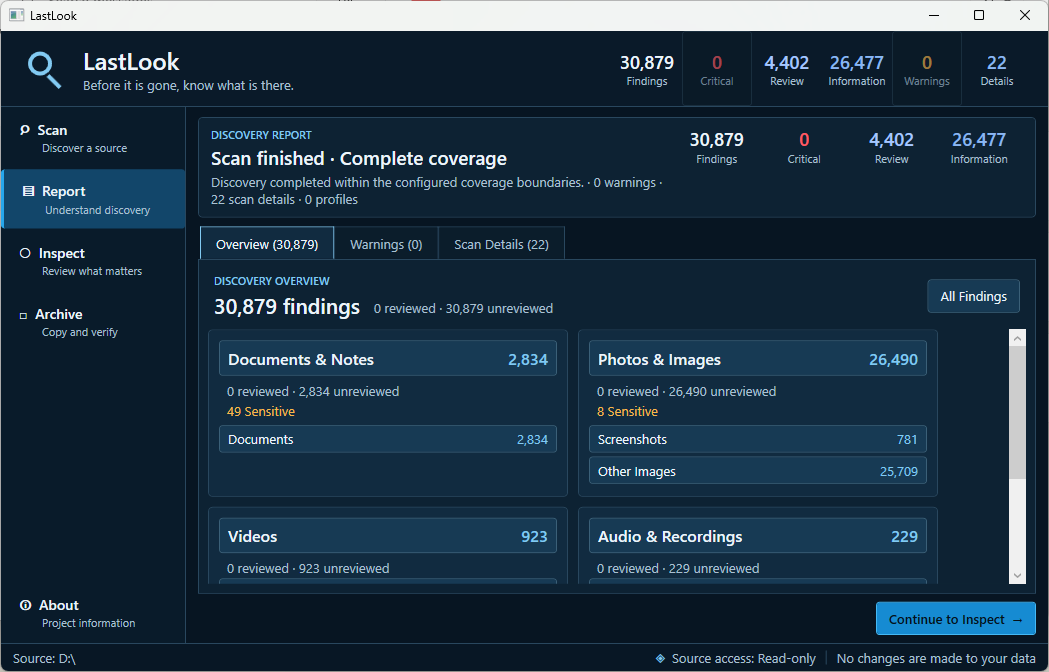Click the scrollbar up arrow in overview
1049x672 pixels.
pos(1017,338)
